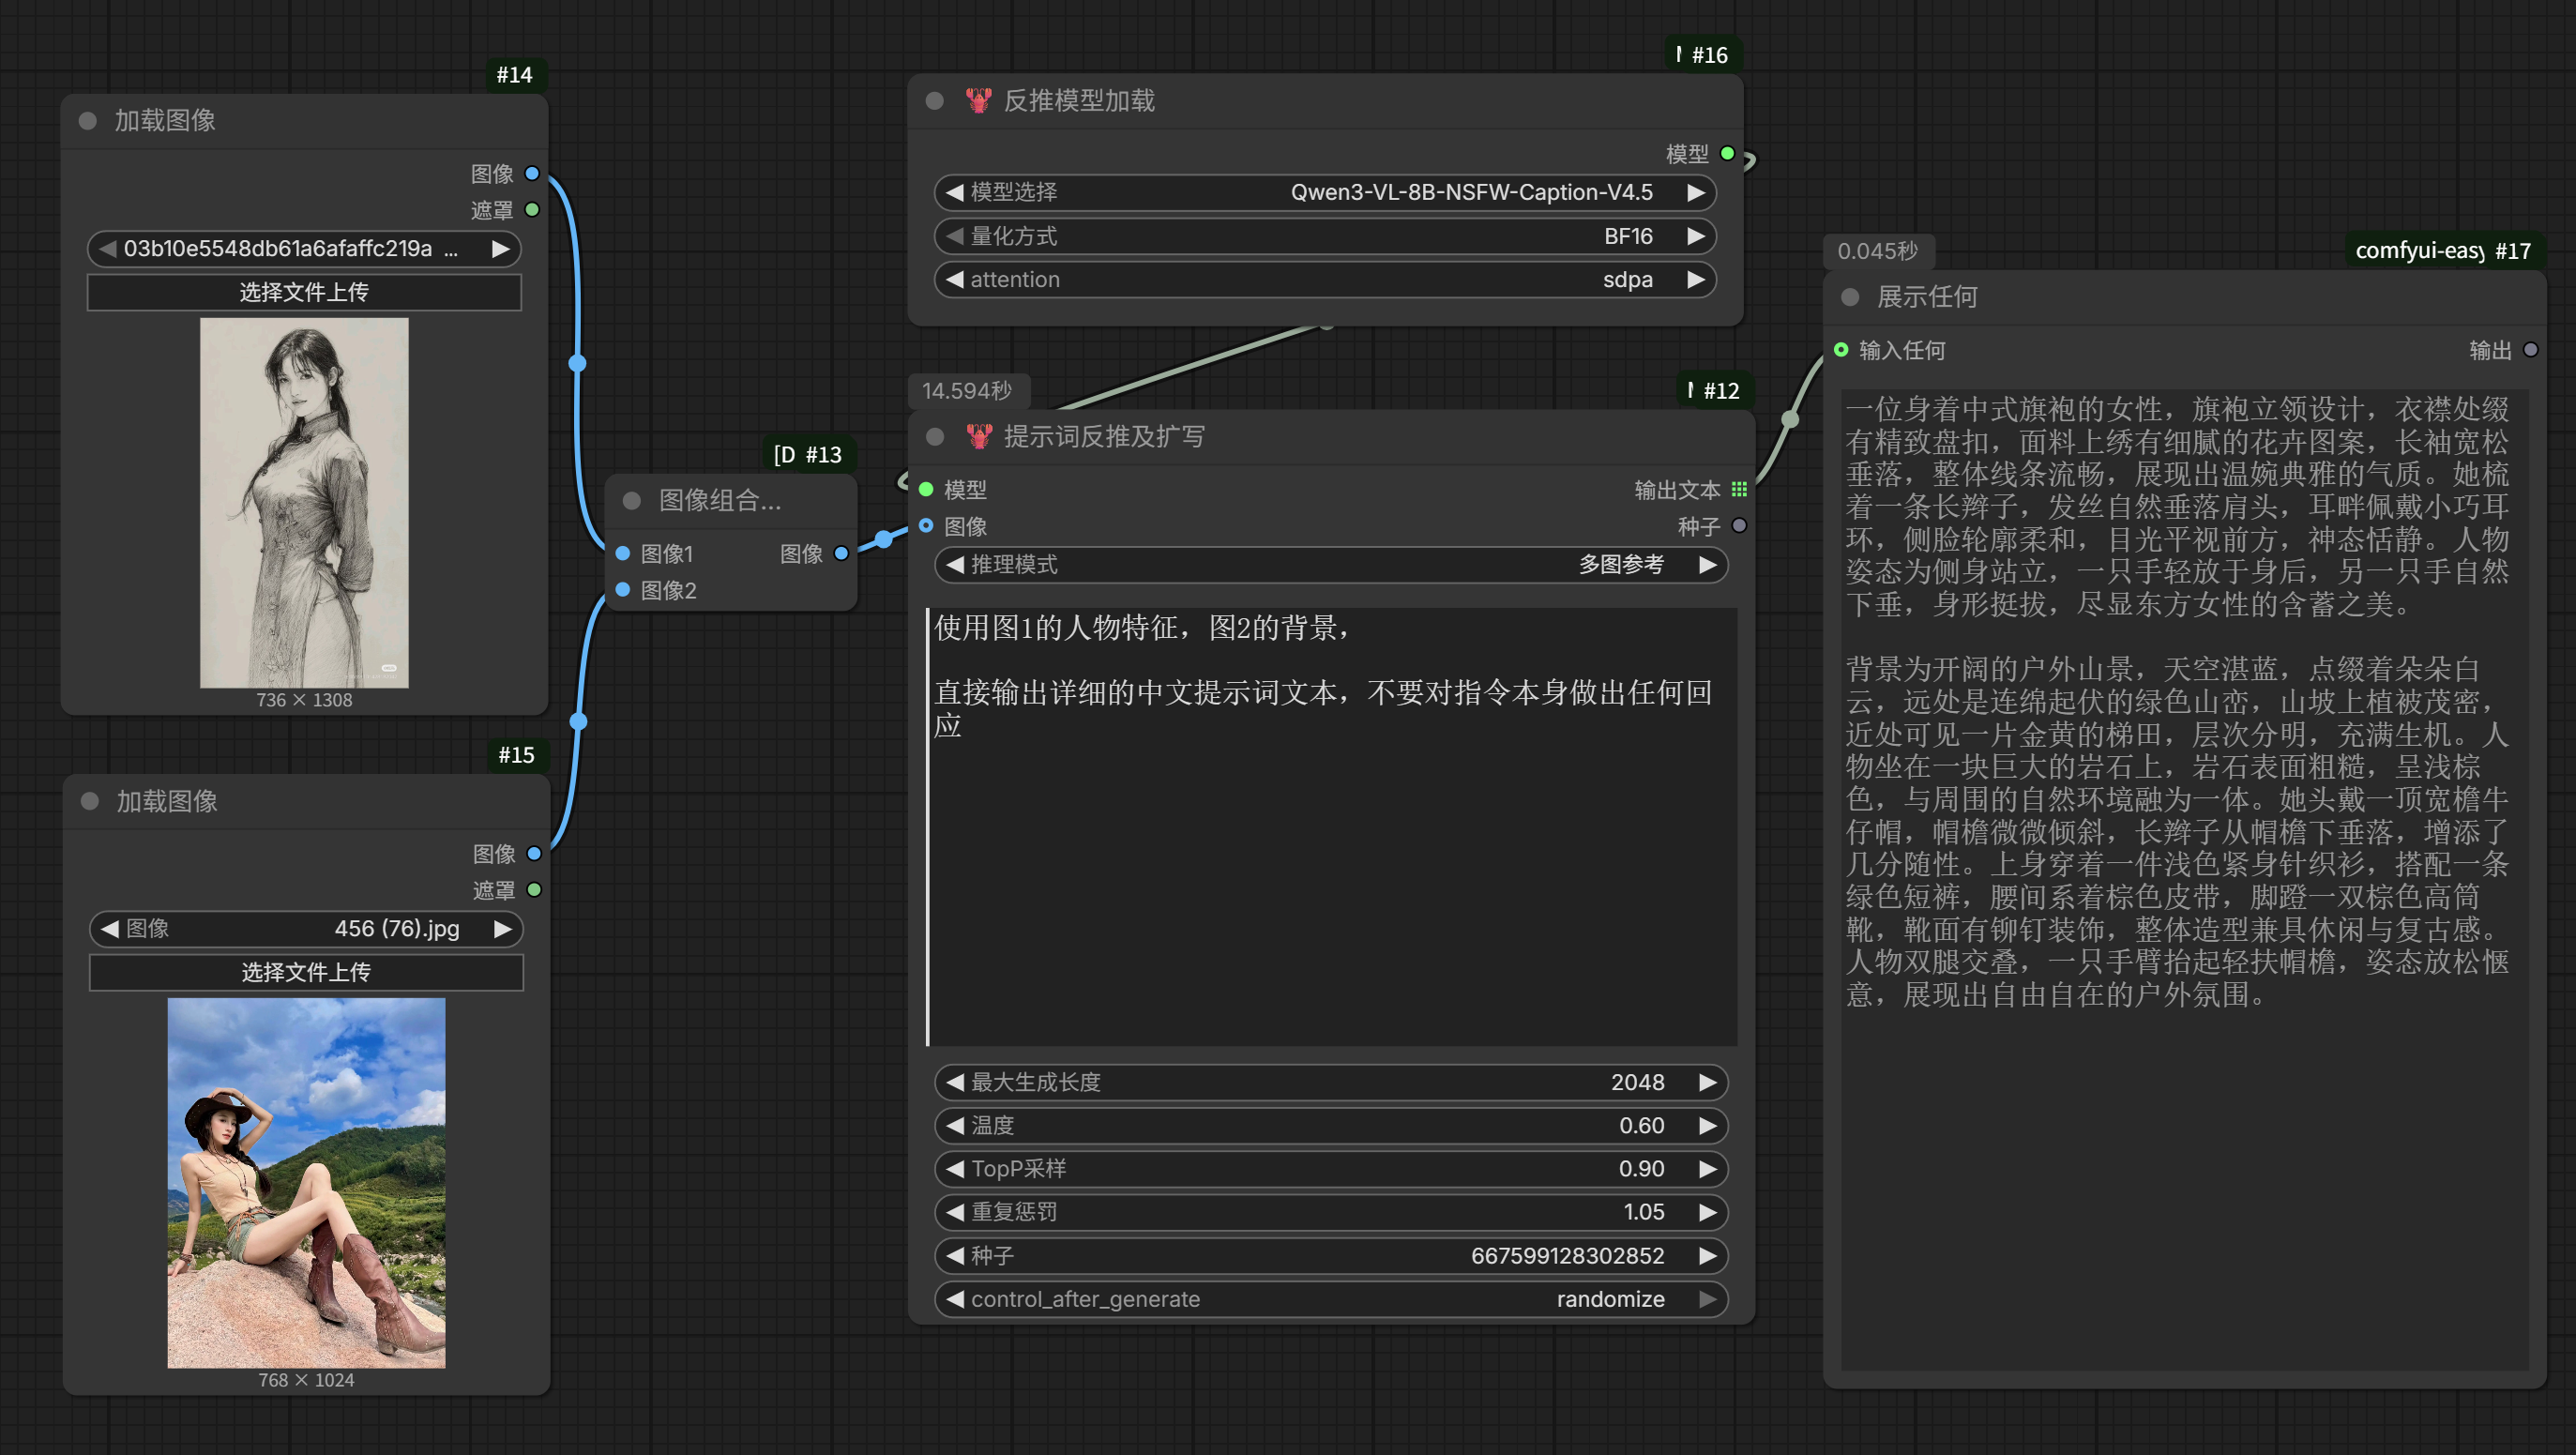2576x1455 pixels.
Task: Click the '14.594秒' execution time label
Action: pos(966,390)
